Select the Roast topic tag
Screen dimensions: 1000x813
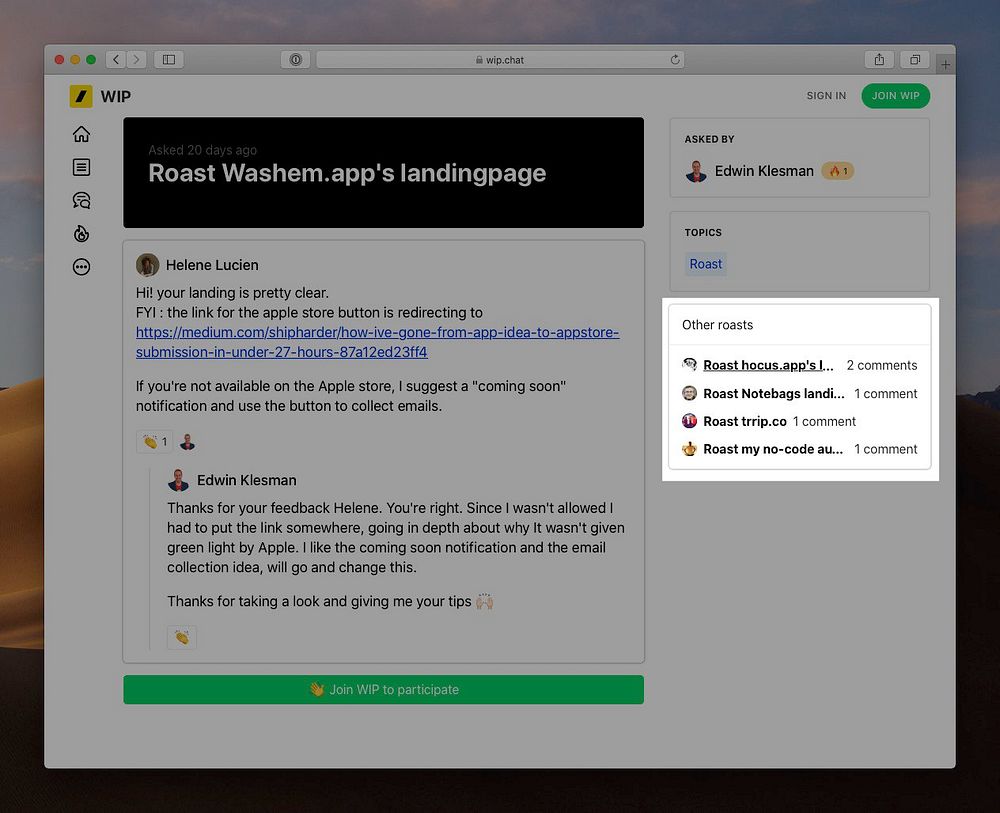click(705, 263)
